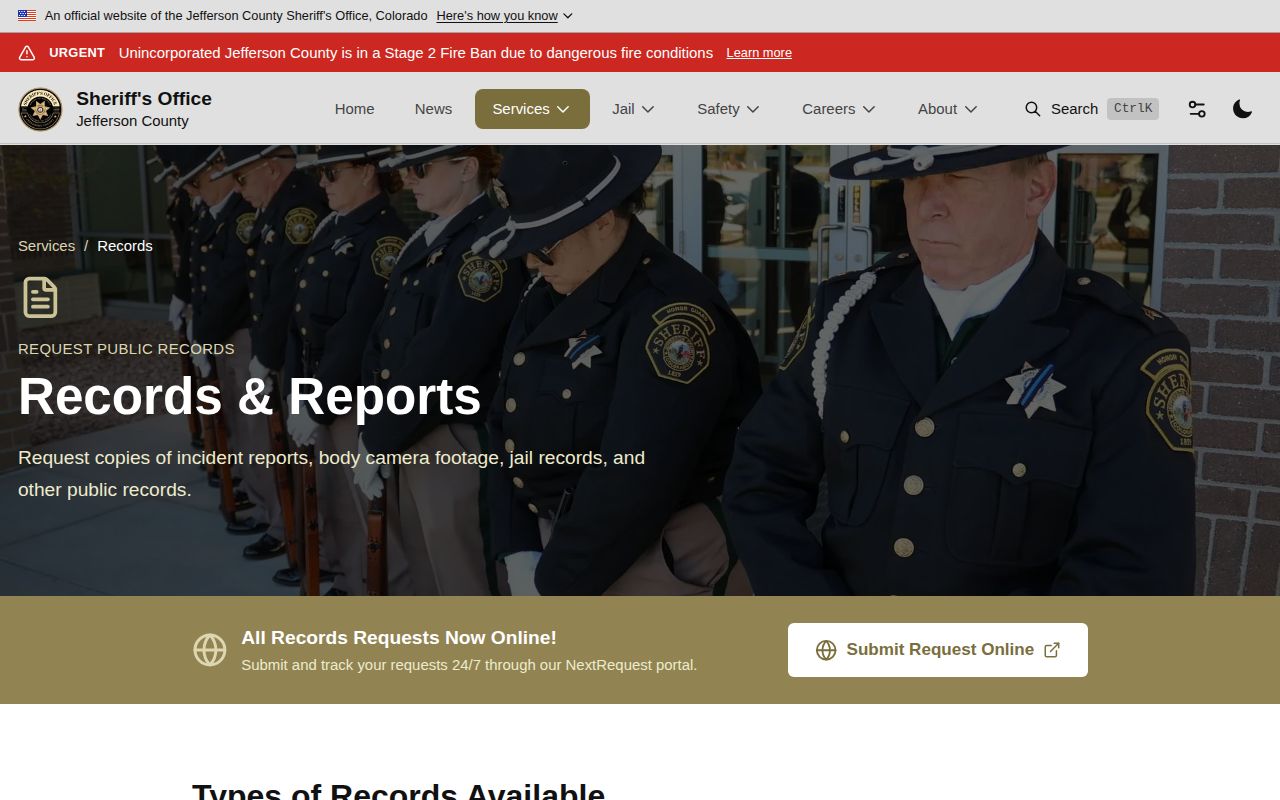Expand the About dropdown menu
1280x800 pixels.
click(947, 109)
